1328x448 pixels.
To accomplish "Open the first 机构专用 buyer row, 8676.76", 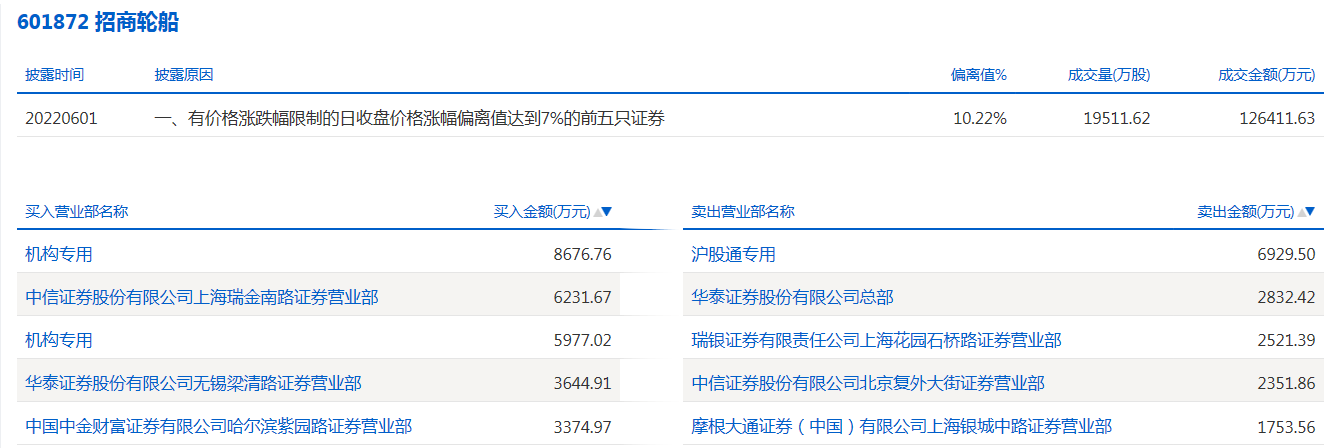I will point(59,255).
